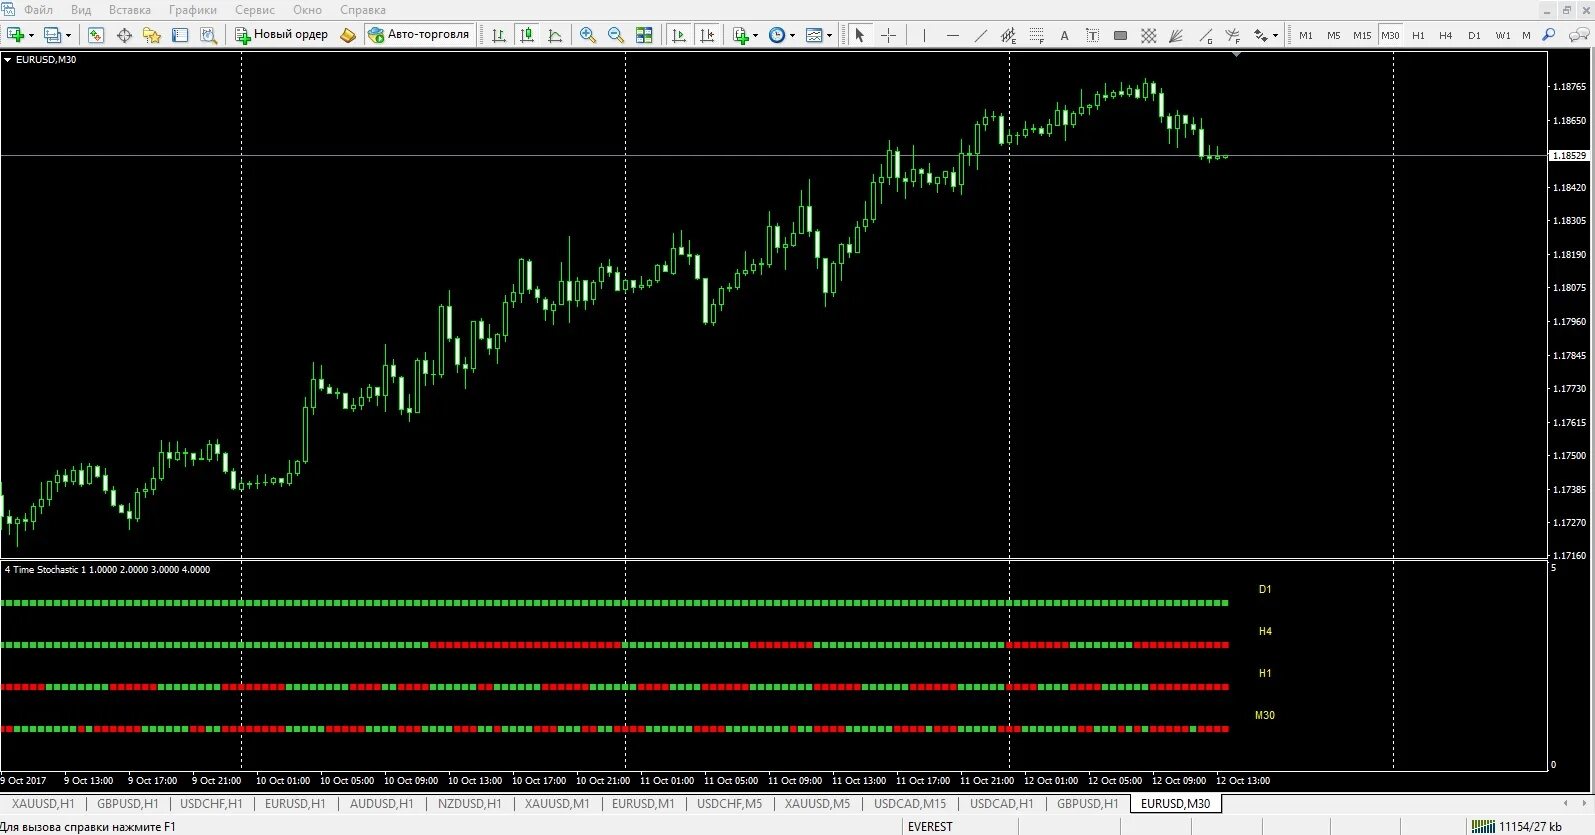Show the Navigator panel

tap(152, 35)
